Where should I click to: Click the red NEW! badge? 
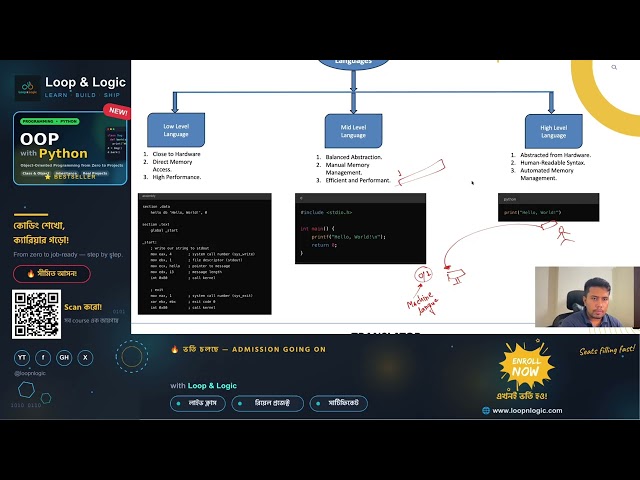pyautogui.click(x=118, y=111)
